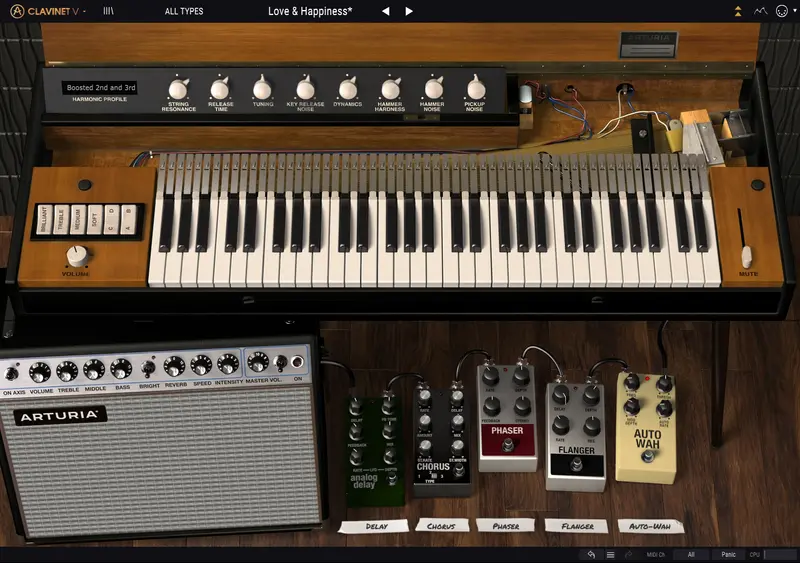800x563 pixels.
Task: Click the Hammer Hardness knob
Action: 390,87
